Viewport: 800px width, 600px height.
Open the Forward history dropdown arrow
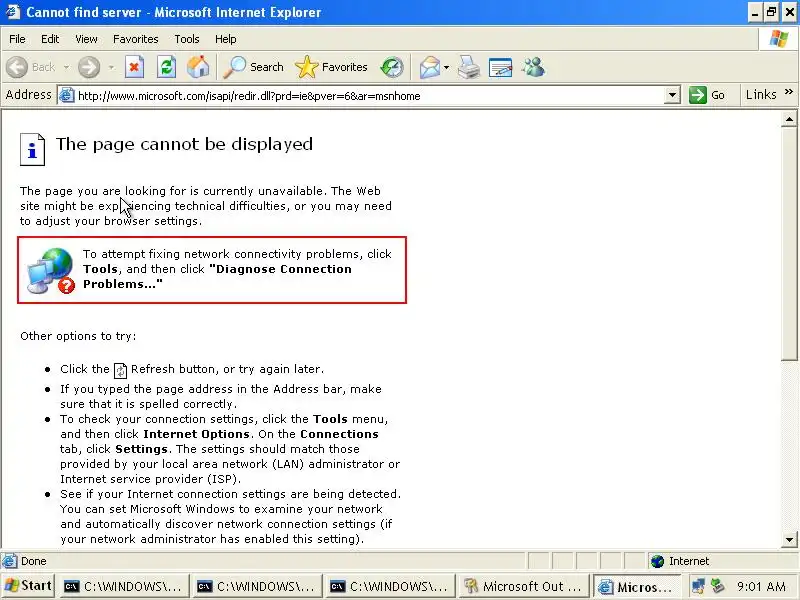point(111,67)
